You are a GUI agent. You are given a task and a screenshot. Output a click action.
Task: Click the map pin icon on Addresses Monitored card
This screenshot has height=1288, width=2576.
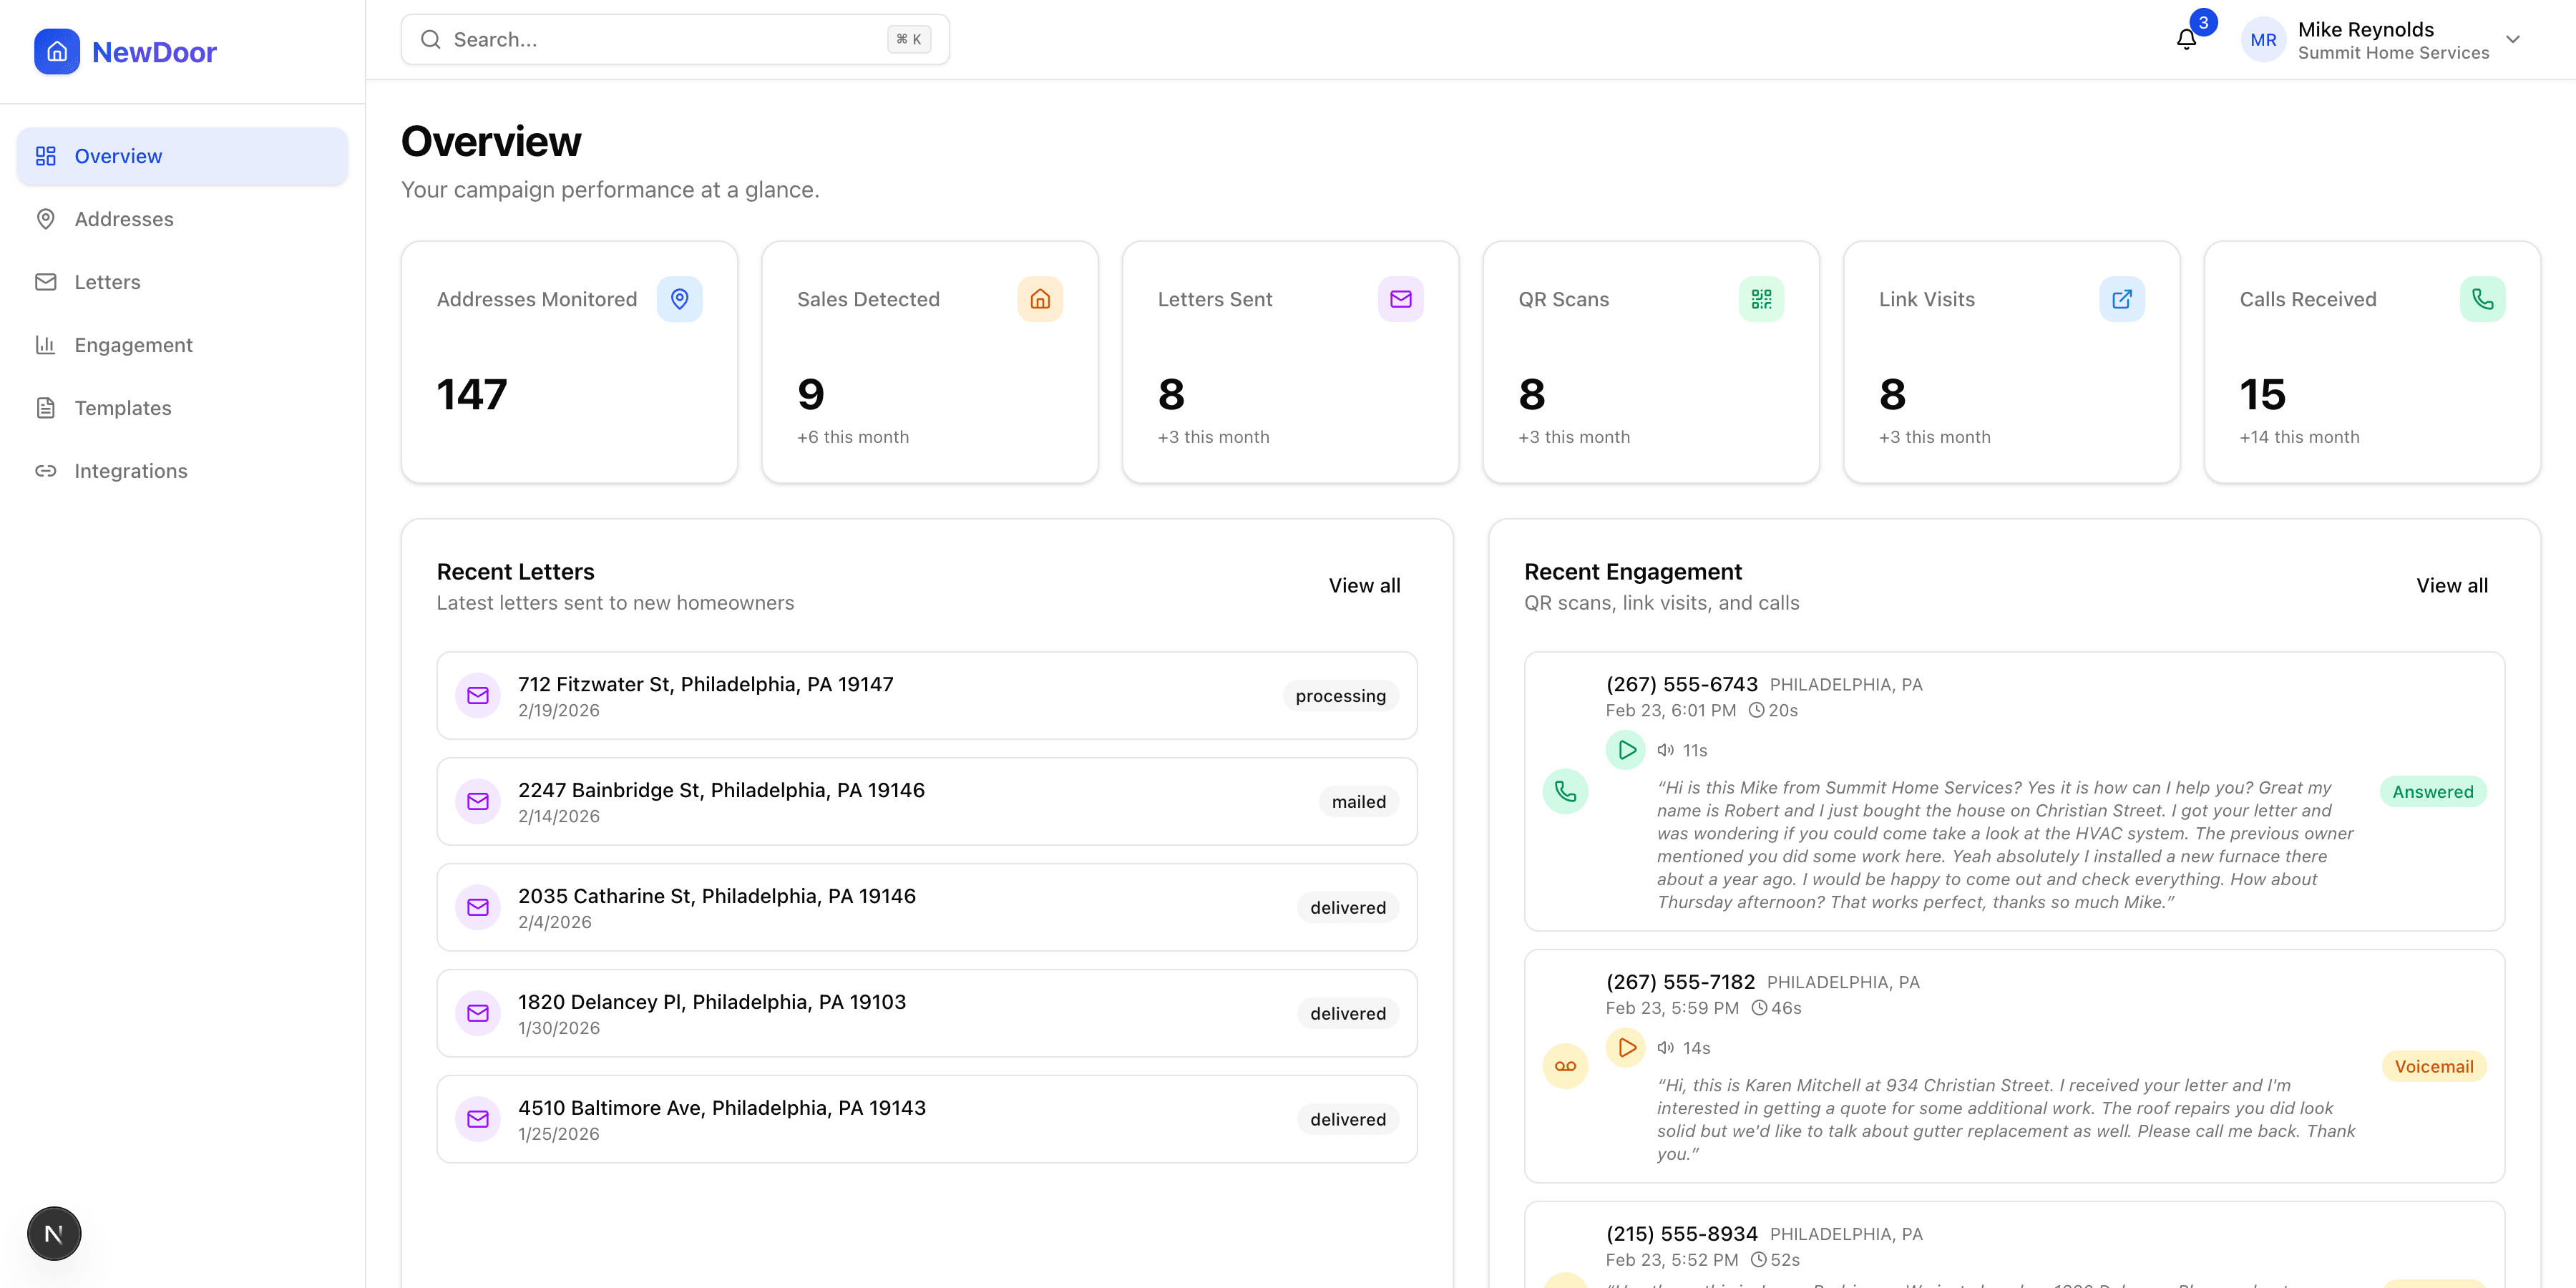point(680,298)
